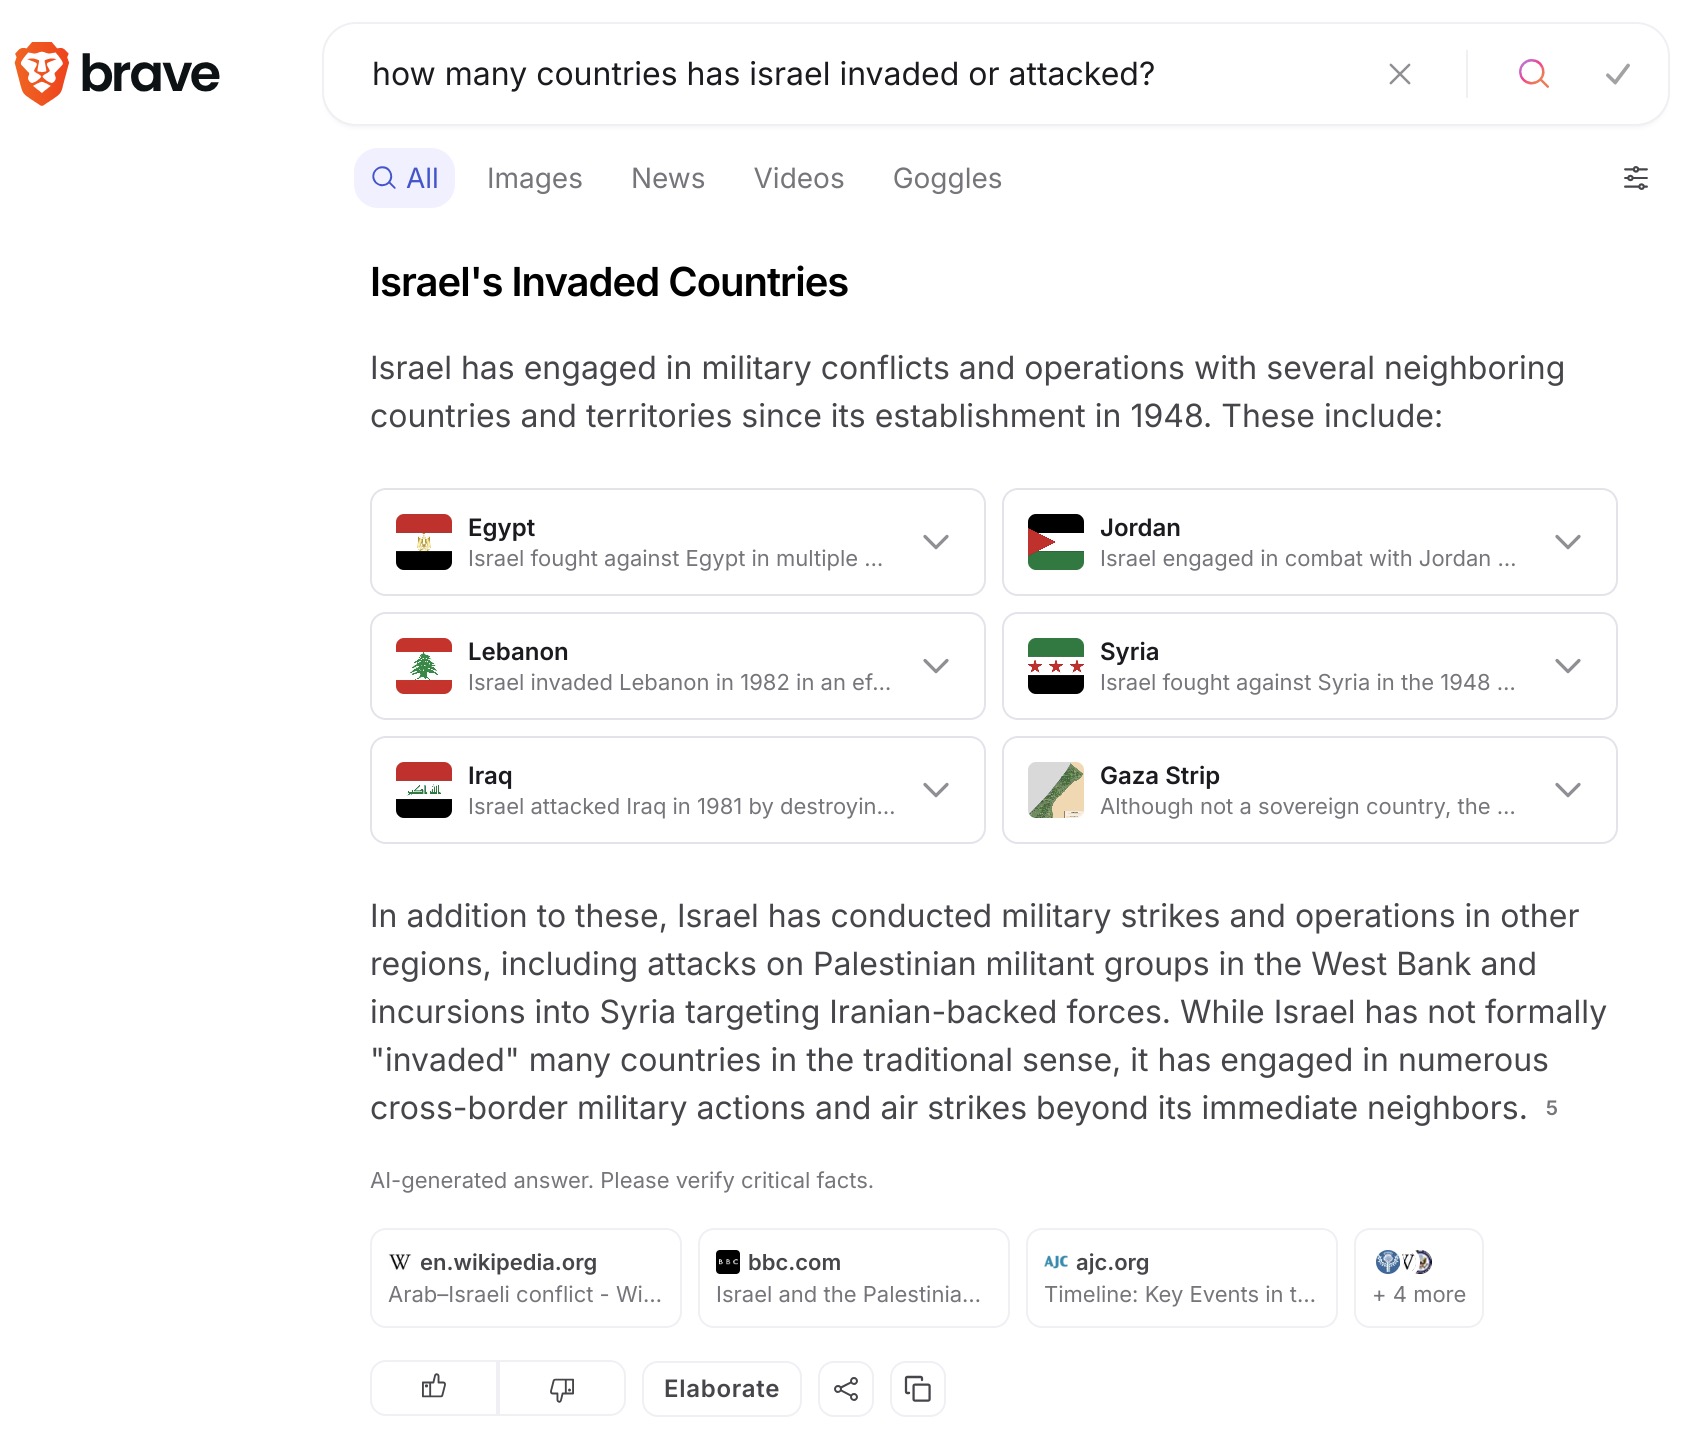Click the Elaborate button
This screenshot has width=1682, height=1438.
pyautogui.click(x=721, y=1388)
